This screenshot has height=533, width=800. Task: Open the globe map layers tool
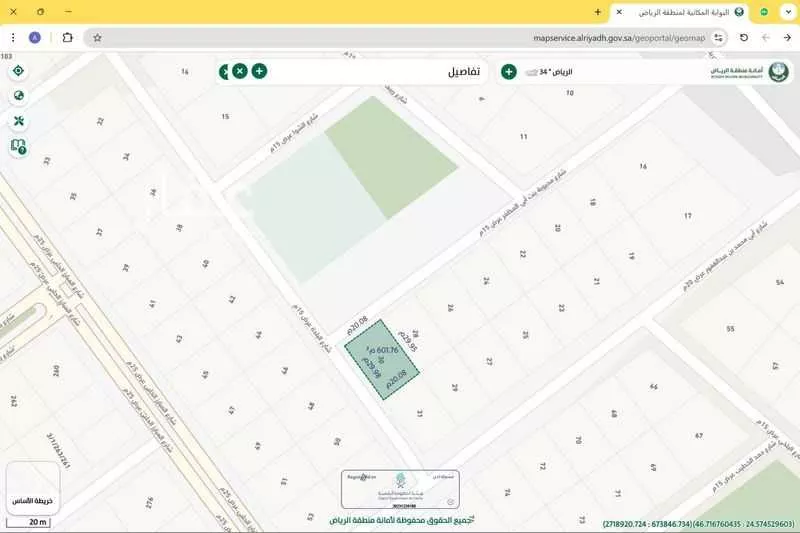click(x=18, y=96)
